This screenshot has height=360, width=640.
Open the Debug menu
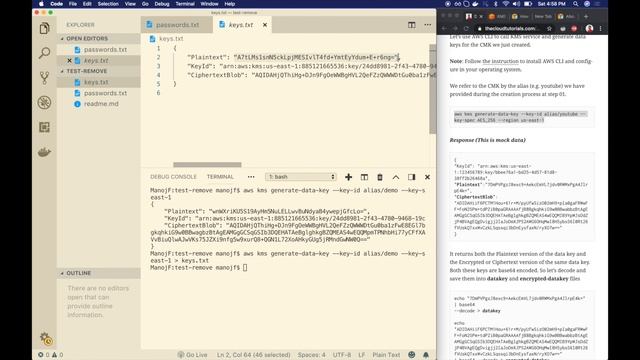pos(162,4)
